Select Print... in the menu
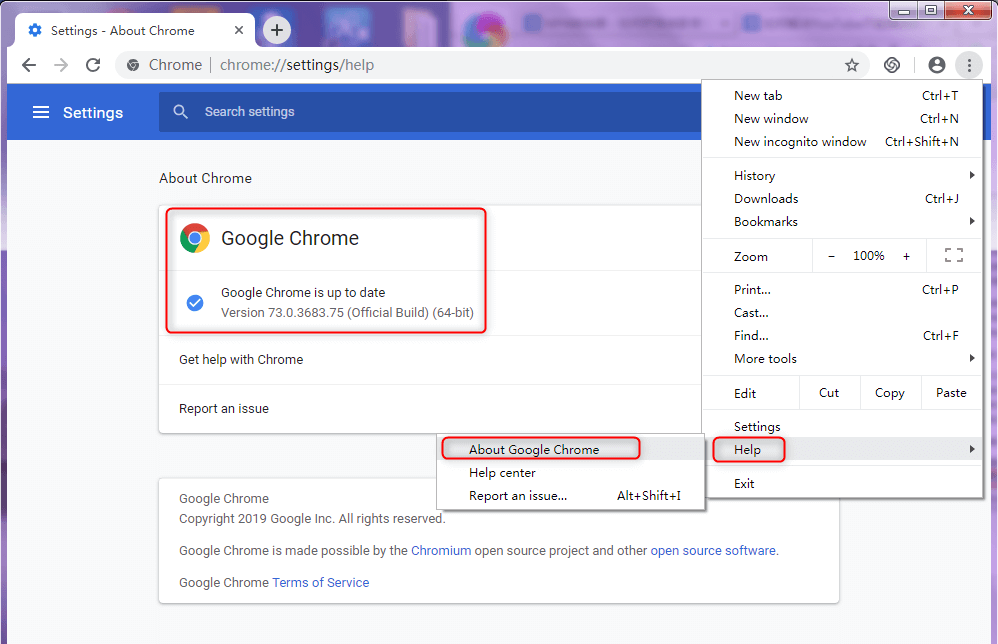Image resolution: width=998 pixels, height=644 pixels. 843,290
